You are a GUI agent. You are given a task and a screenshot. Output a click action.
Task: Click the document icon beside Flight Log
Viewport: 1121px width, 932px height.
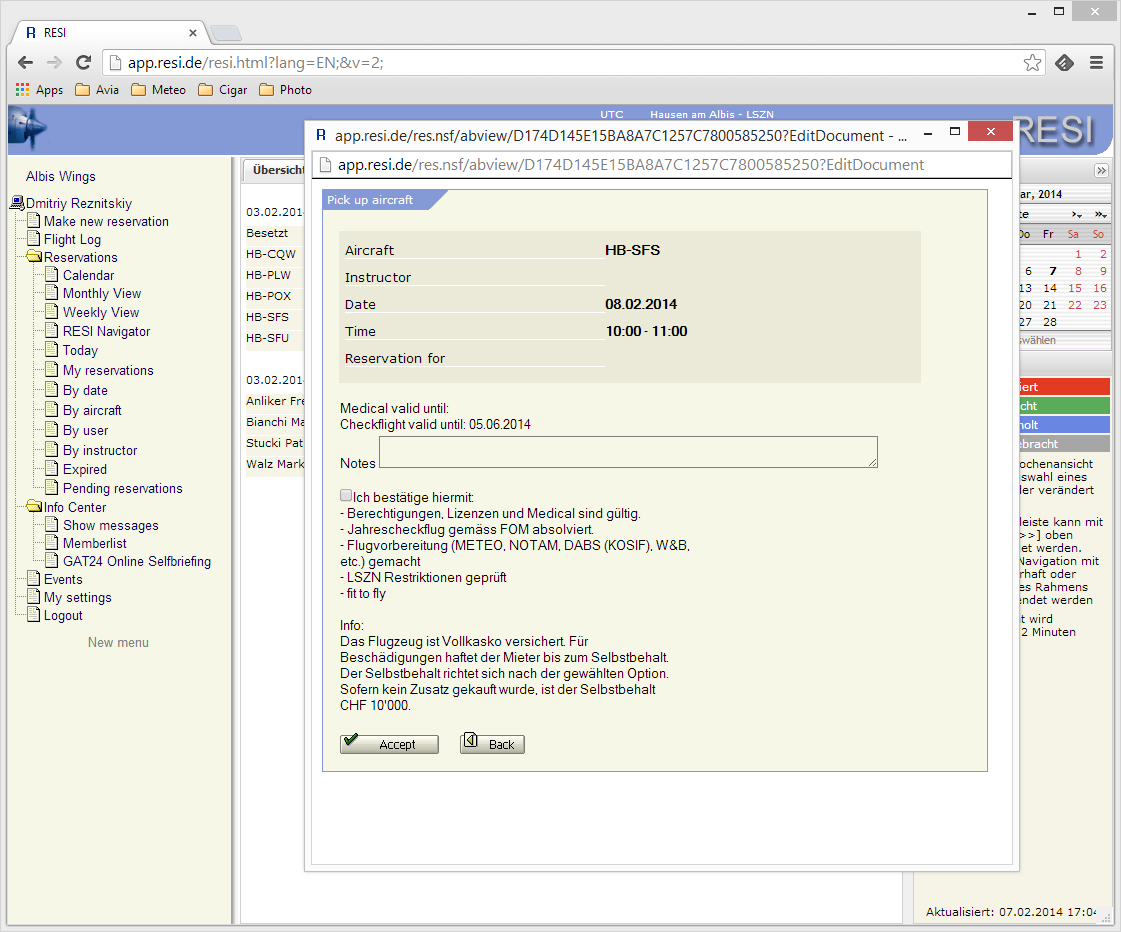pyautogui.click(x=34, y=239)
